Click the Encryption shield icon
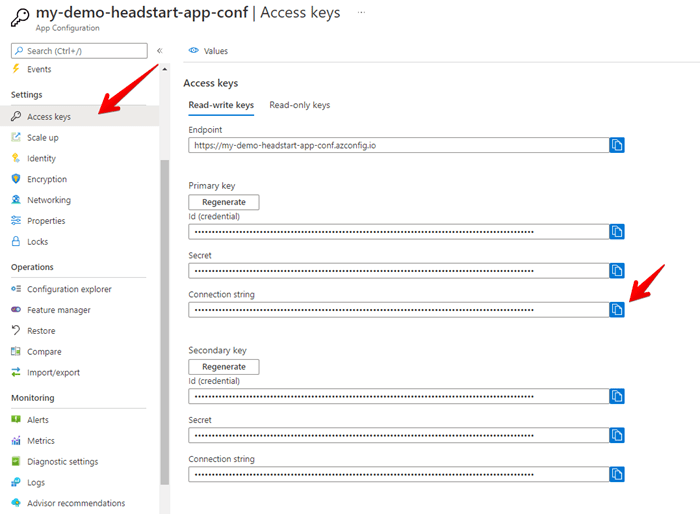 coord(16,179)
